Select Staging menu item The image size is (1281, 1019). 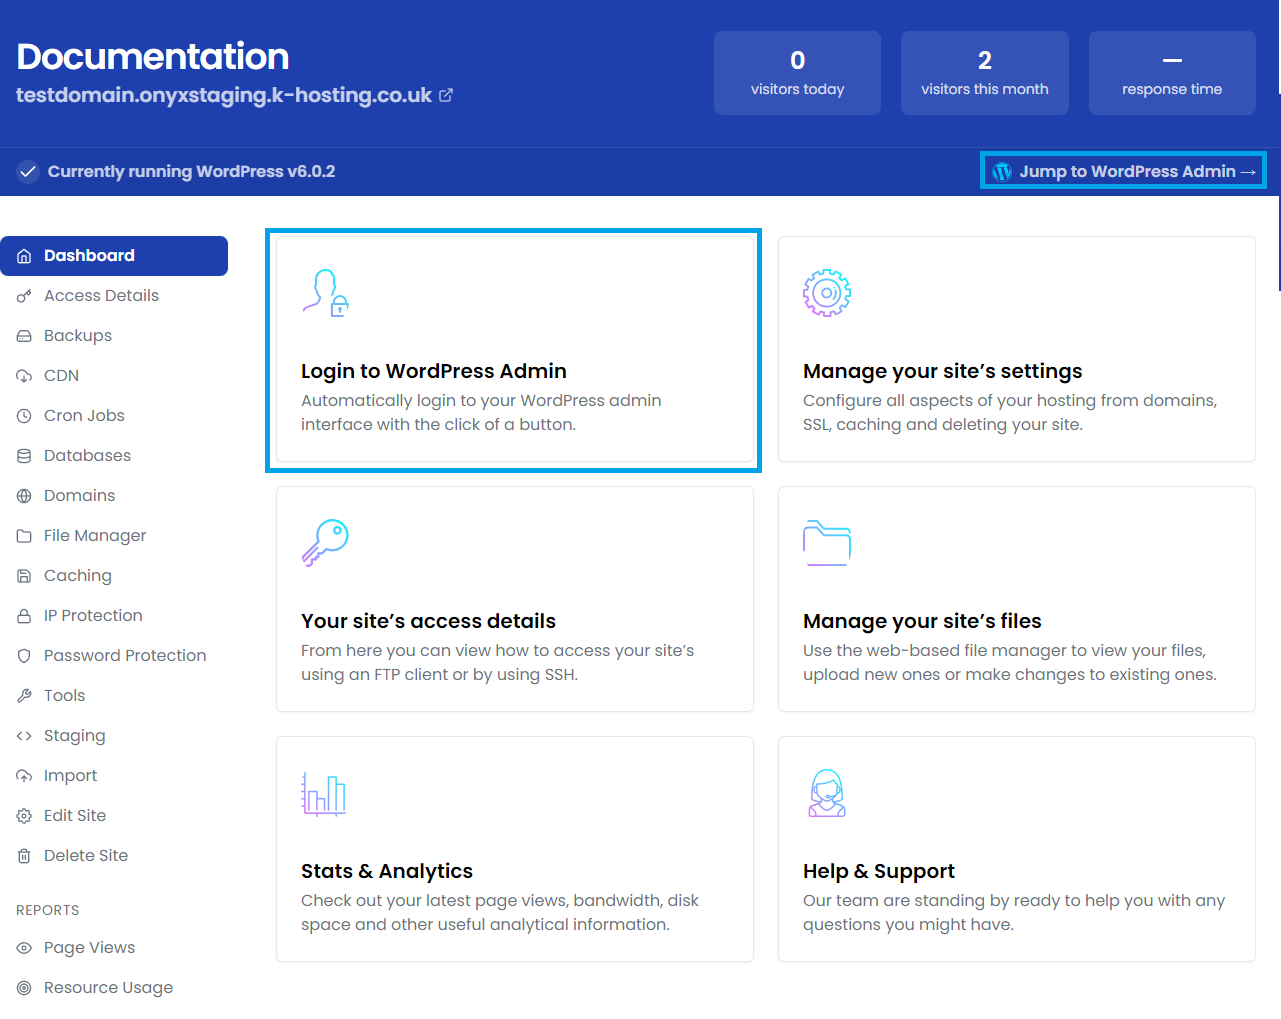coord(114,736)
